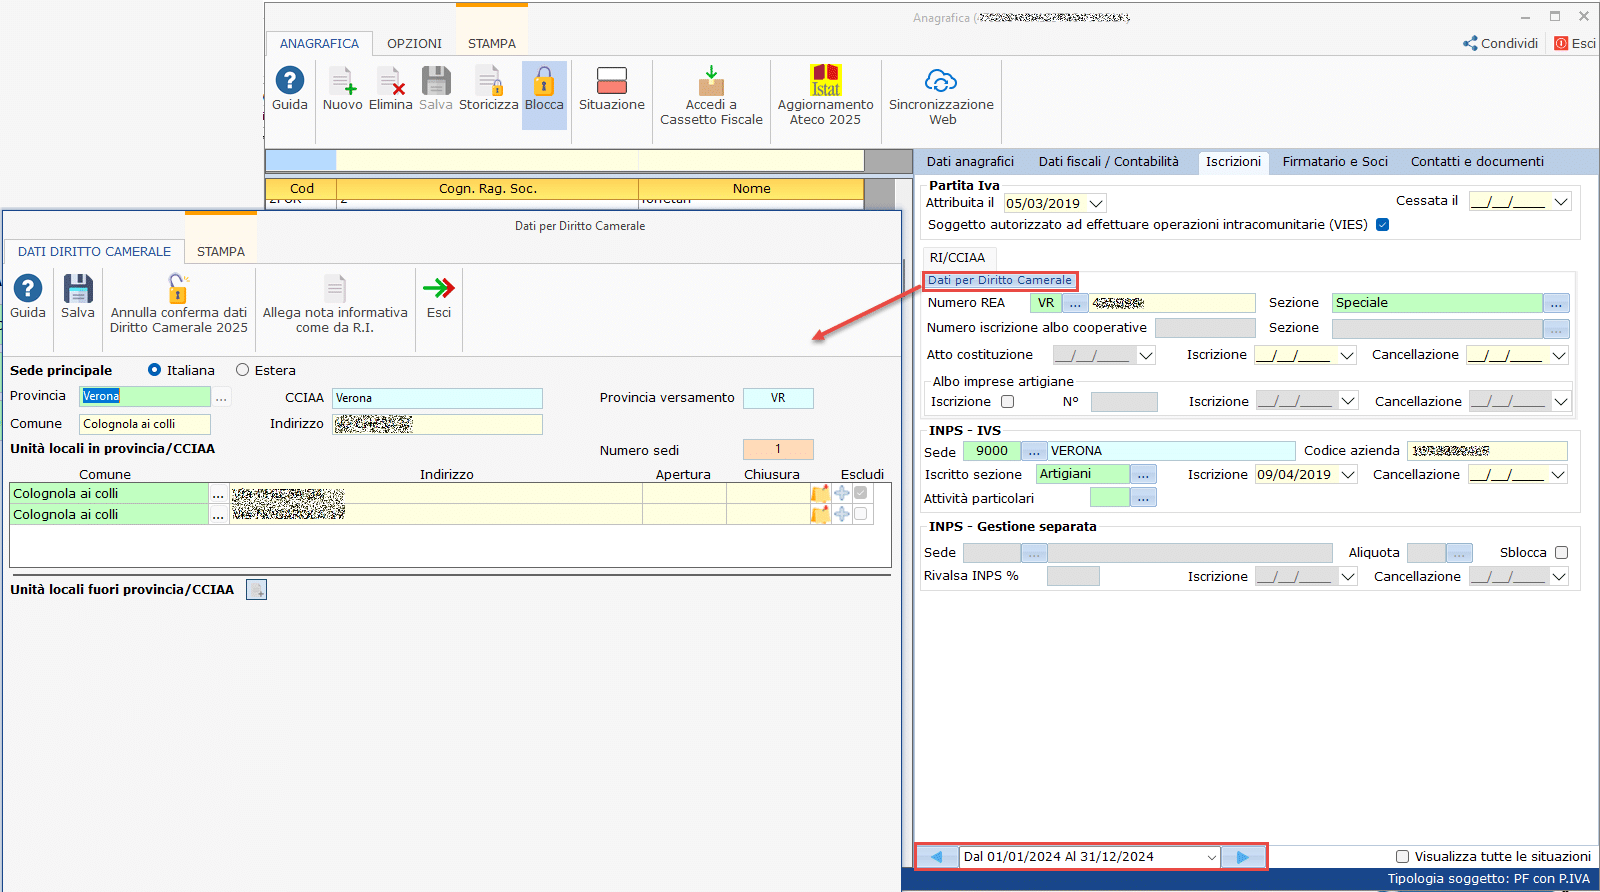
Task: Open period dropdown Dal 01/01/2024 Al 31/12/2024
Action: coord(1212,857)
